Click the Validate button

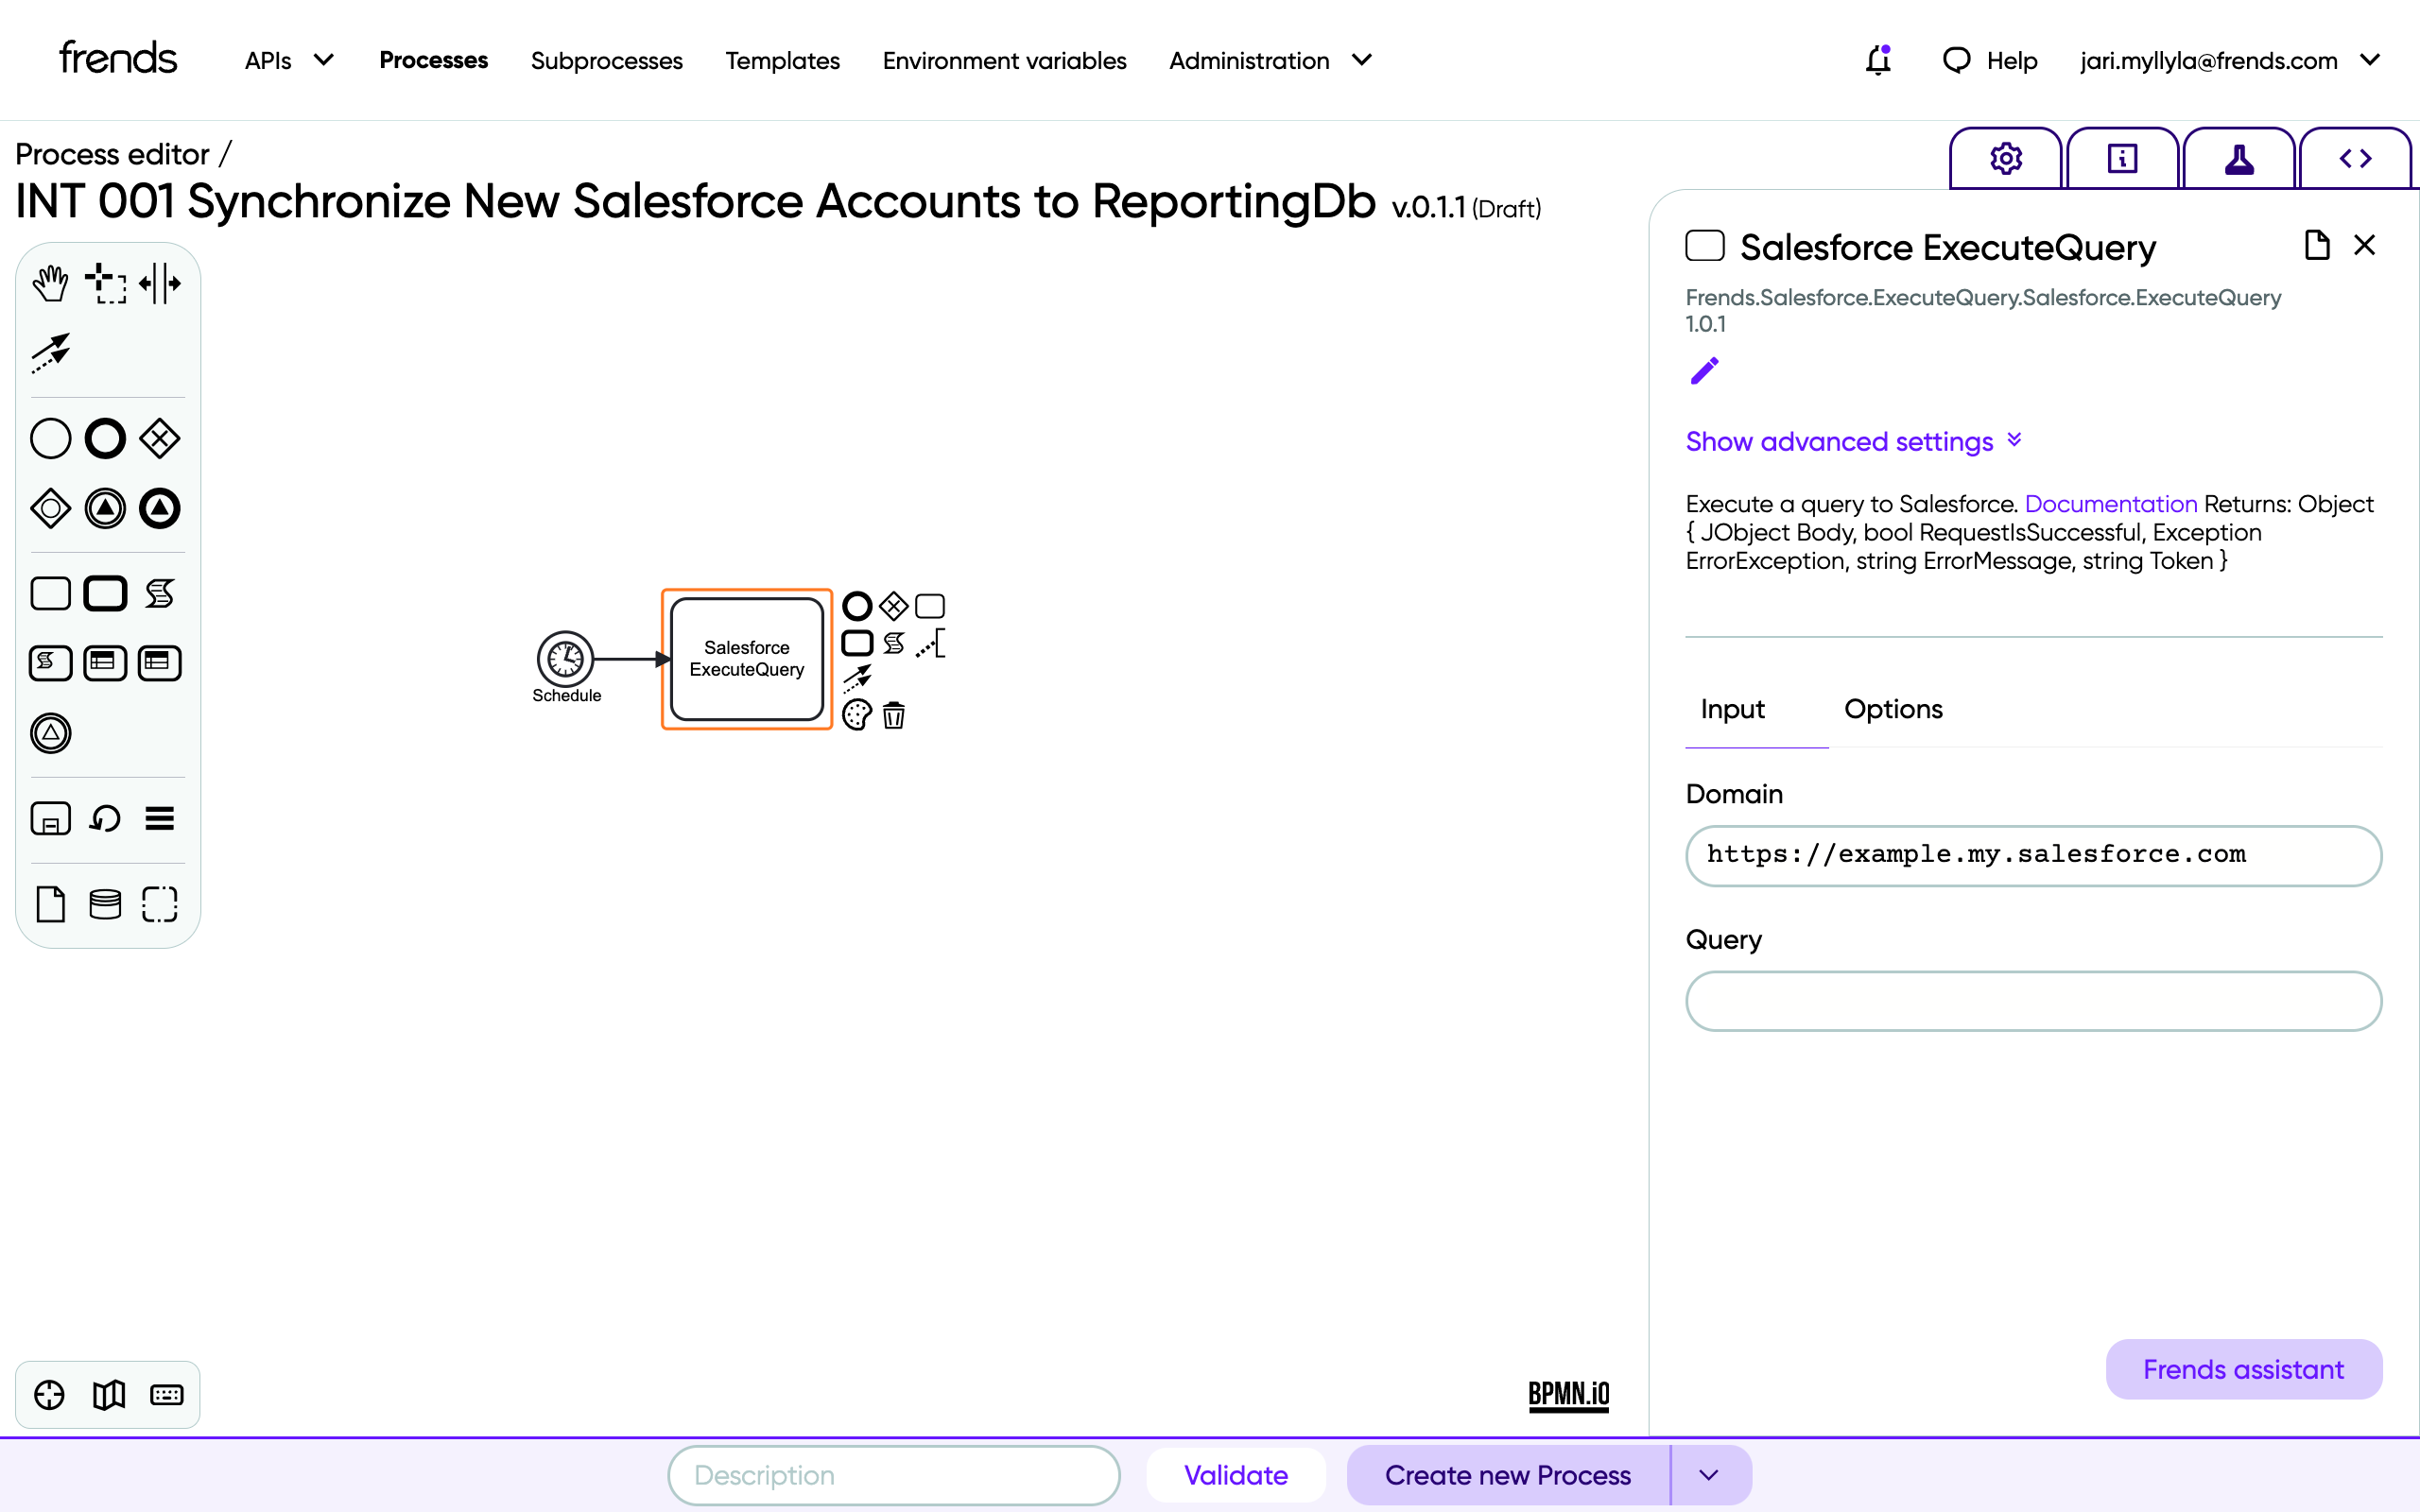click(1235, 1475)
